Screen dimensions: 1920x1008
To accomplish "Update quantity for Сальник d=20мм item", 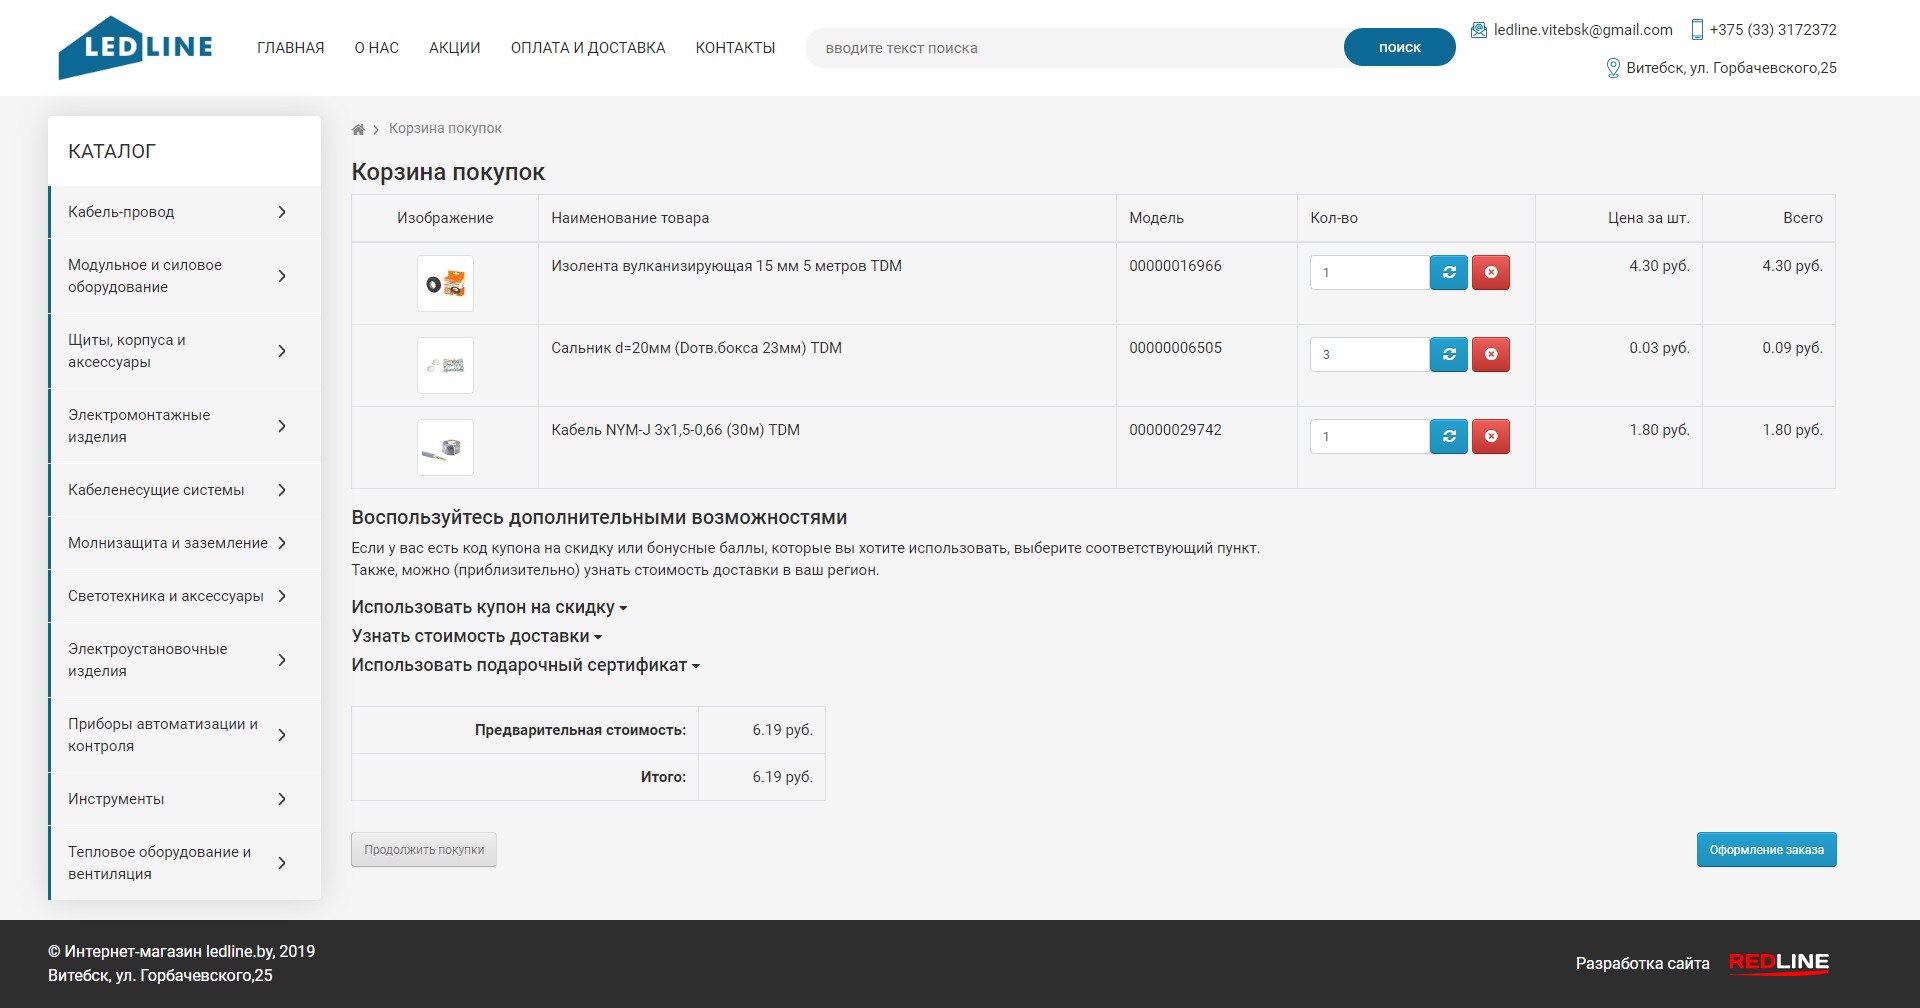I will (1448, 354).
